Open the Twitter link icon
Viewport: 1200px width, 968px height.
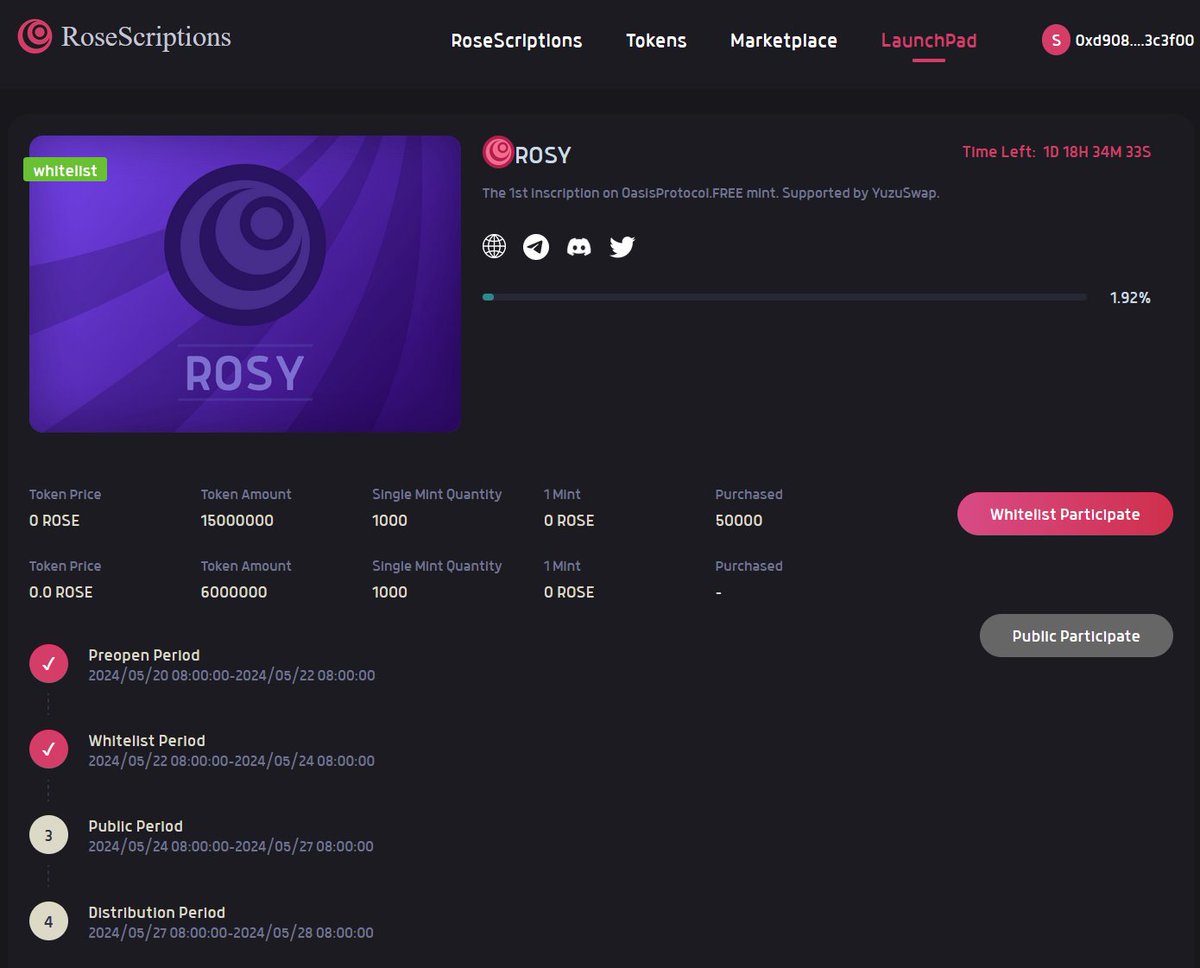pyautogui.click(x=622, y=246)
